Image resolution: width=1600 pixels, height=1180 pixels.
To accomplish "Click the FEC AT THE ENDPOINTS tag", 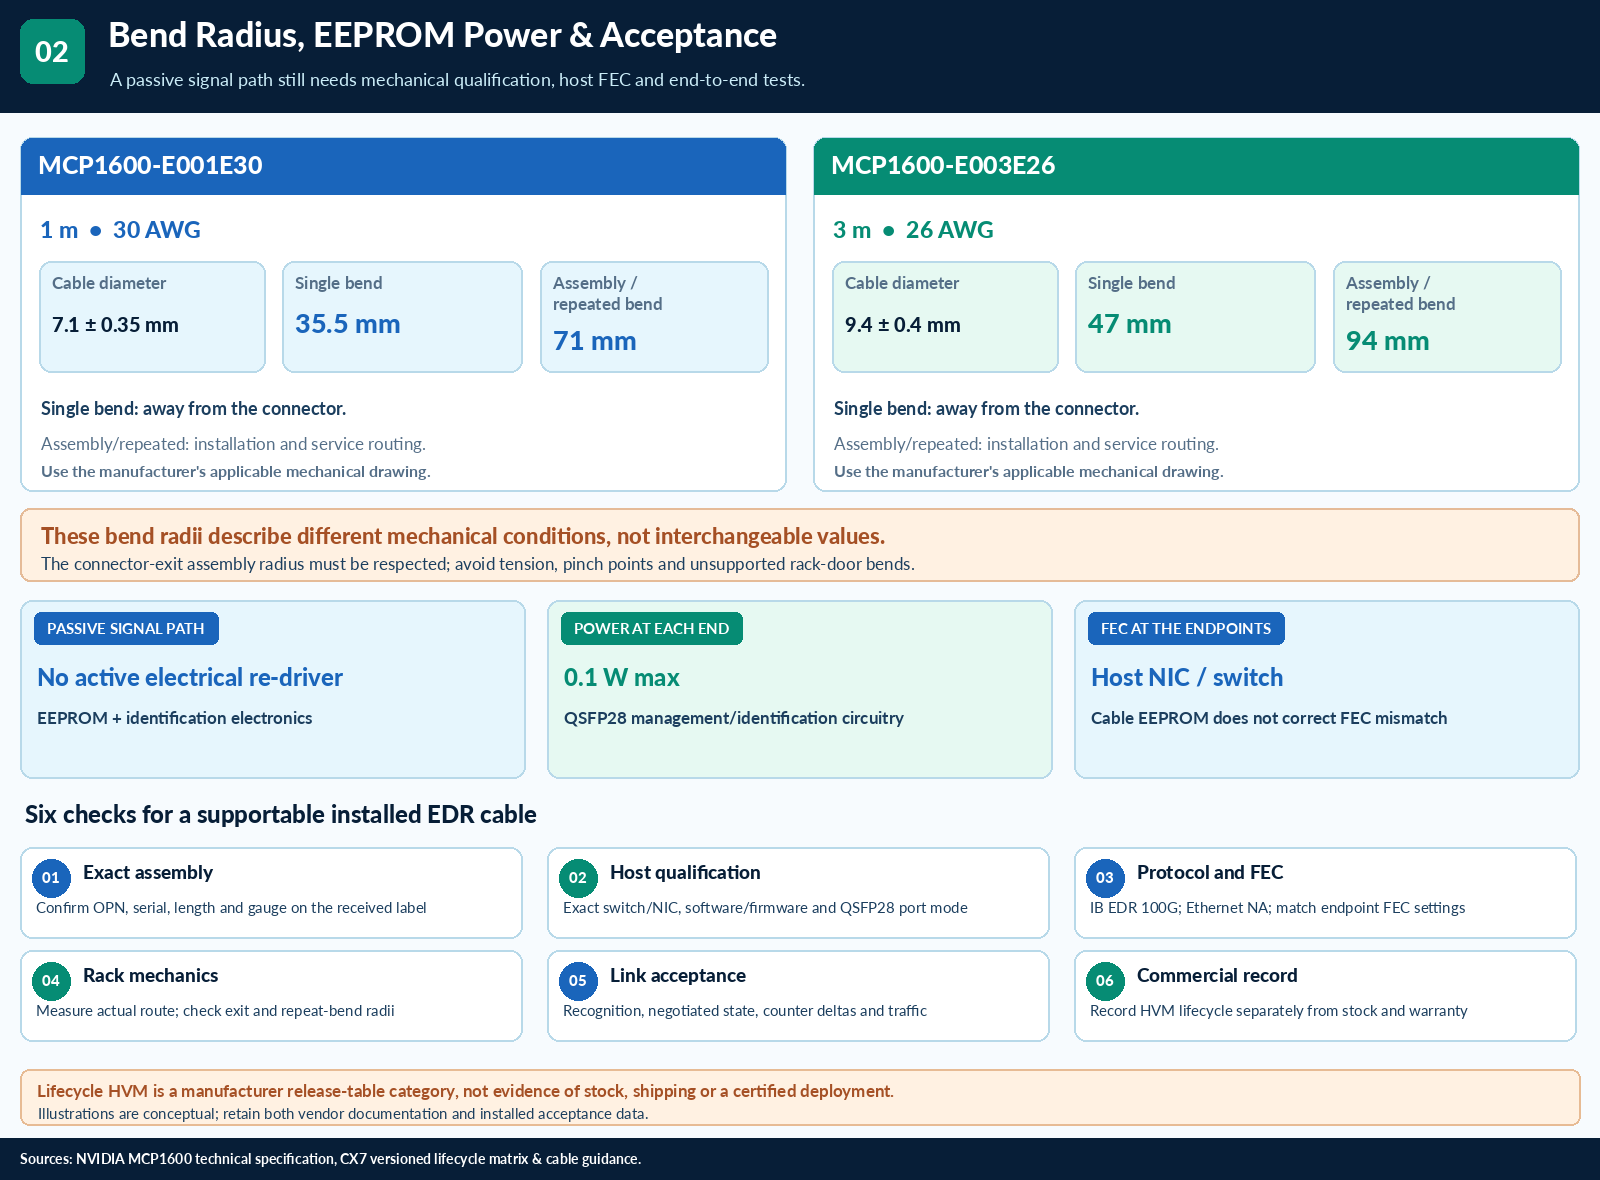I will (1186, 629).
